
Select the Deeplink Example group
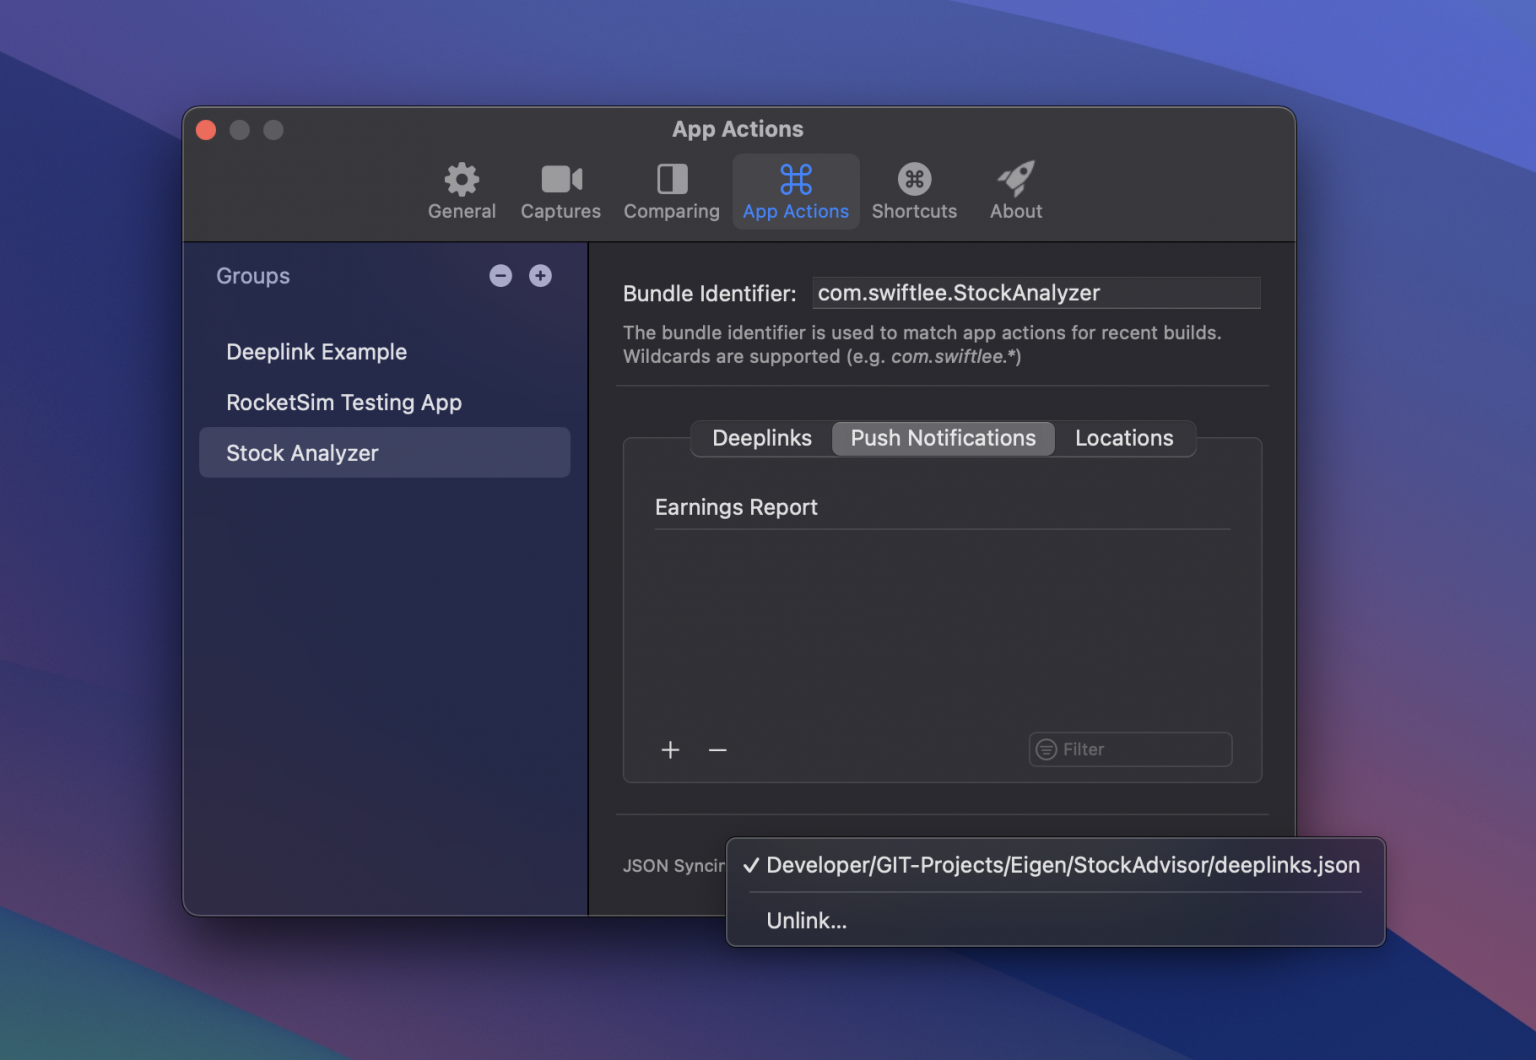tap(317, 352)
